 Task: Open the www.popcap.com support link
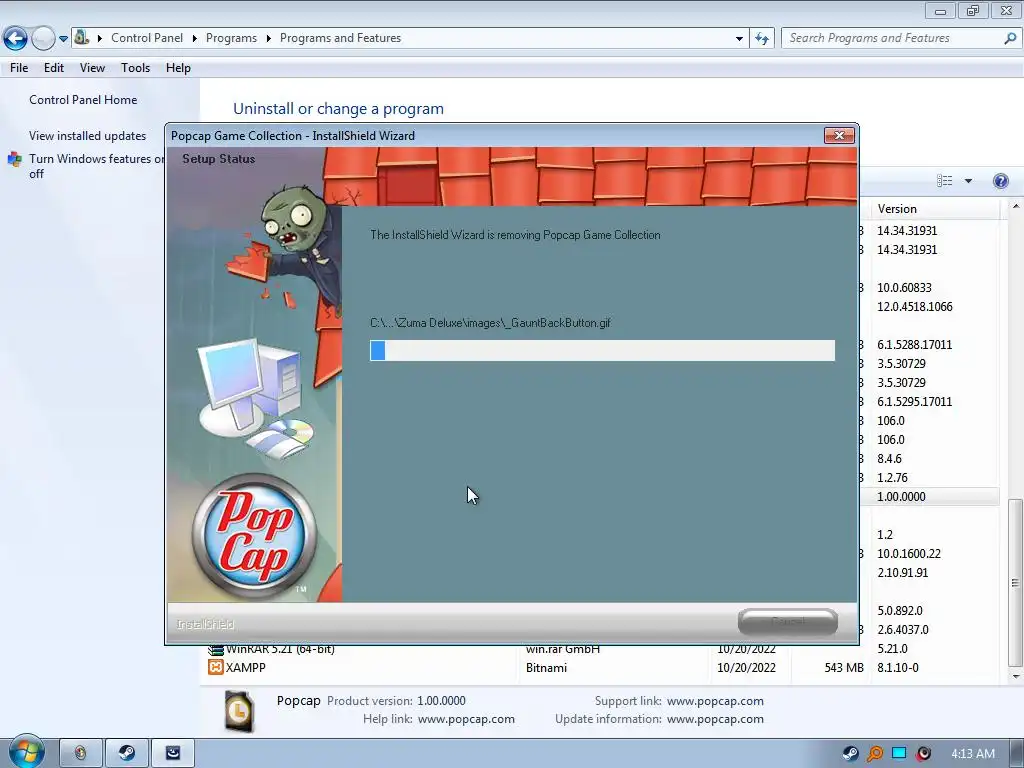(x=715, y=701)
